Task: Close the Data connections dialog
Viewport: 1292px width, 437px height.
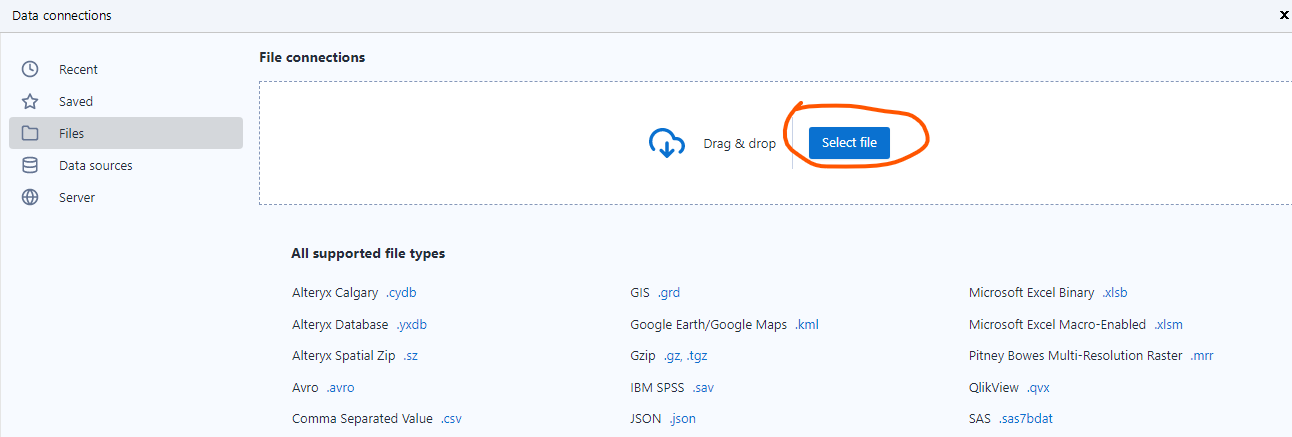Action: coord(1284,15)
